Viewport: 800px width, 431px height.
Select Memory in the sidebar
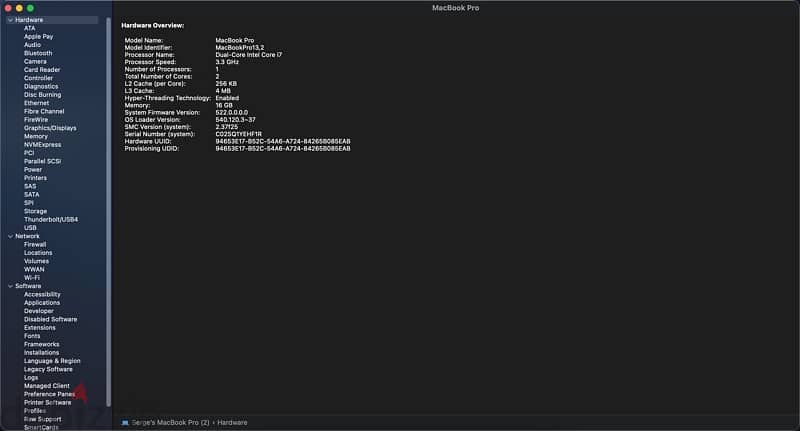[x=35, y=136]
